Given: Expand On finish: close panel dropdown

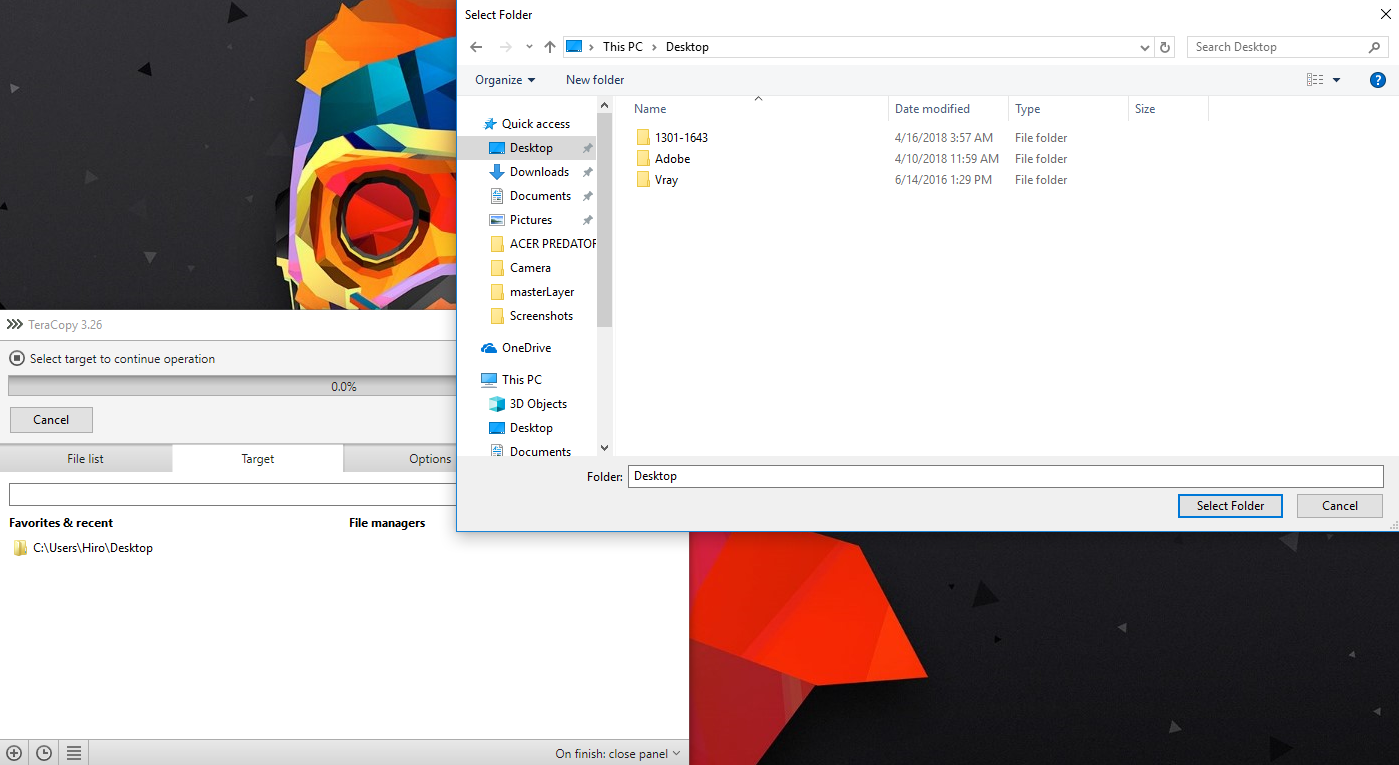Looking at the screenshot, I should pos(618,754).
